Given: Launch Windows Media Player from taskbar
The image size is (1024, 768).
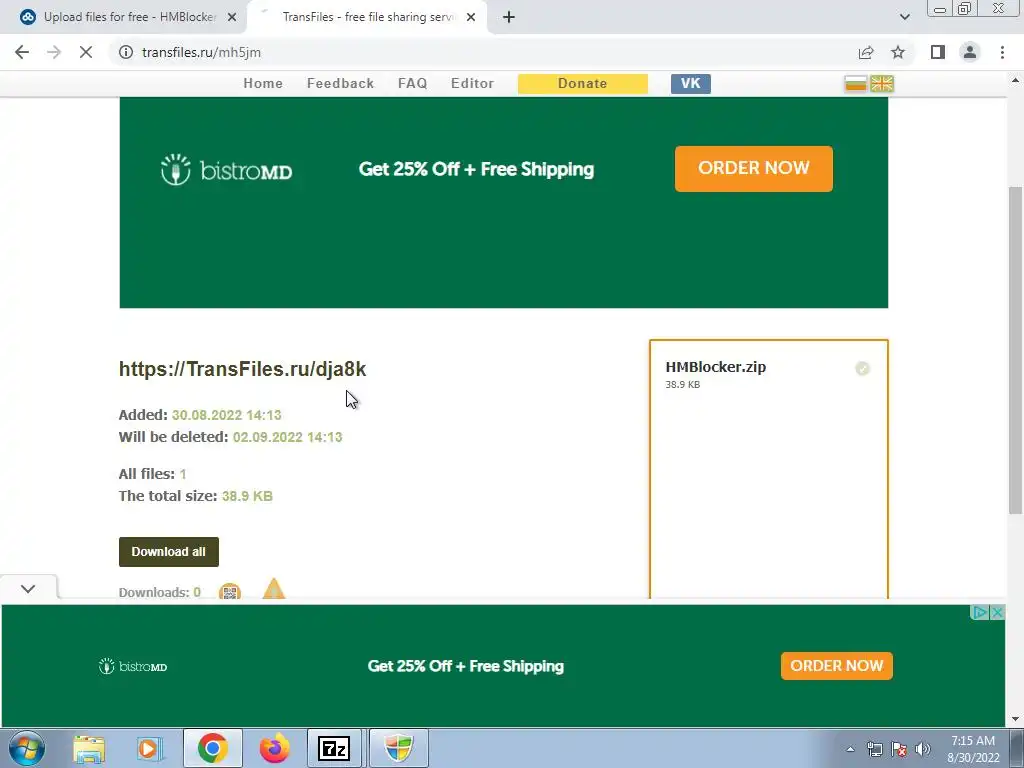Looking at the screenshot, I should pos(150,748).
